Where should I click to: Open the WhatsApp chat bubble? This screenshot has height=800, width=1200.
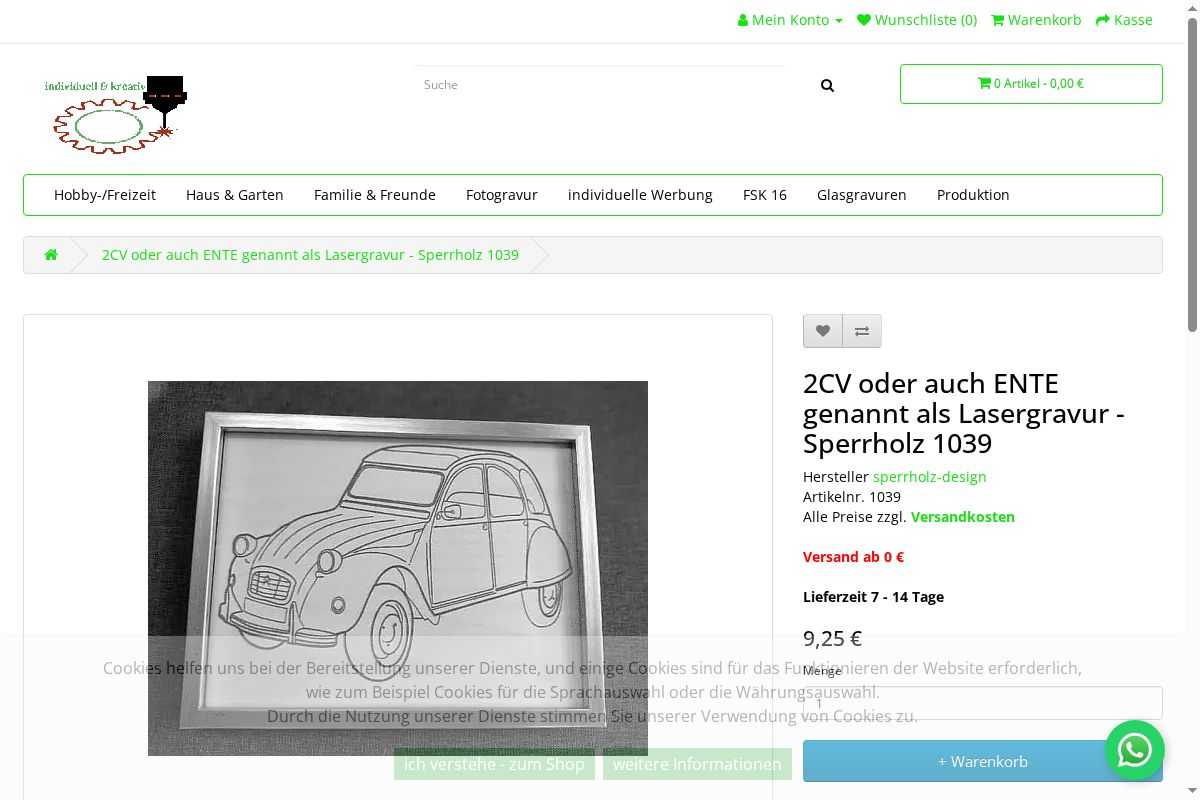click(x=1134, y=750)
